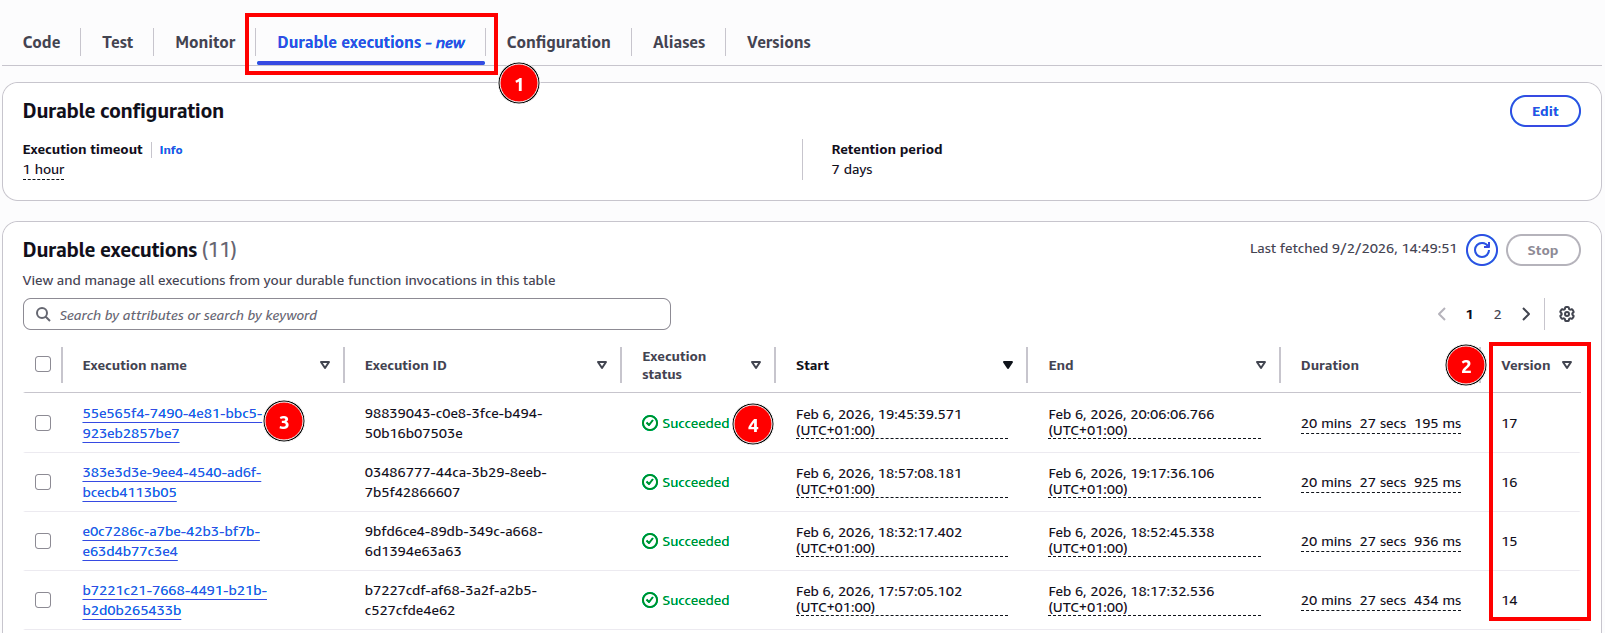Click duration 20 mins 27 secs 936 ms
This screenshot has height=633, width=1605.
(x=1381, y=541)
